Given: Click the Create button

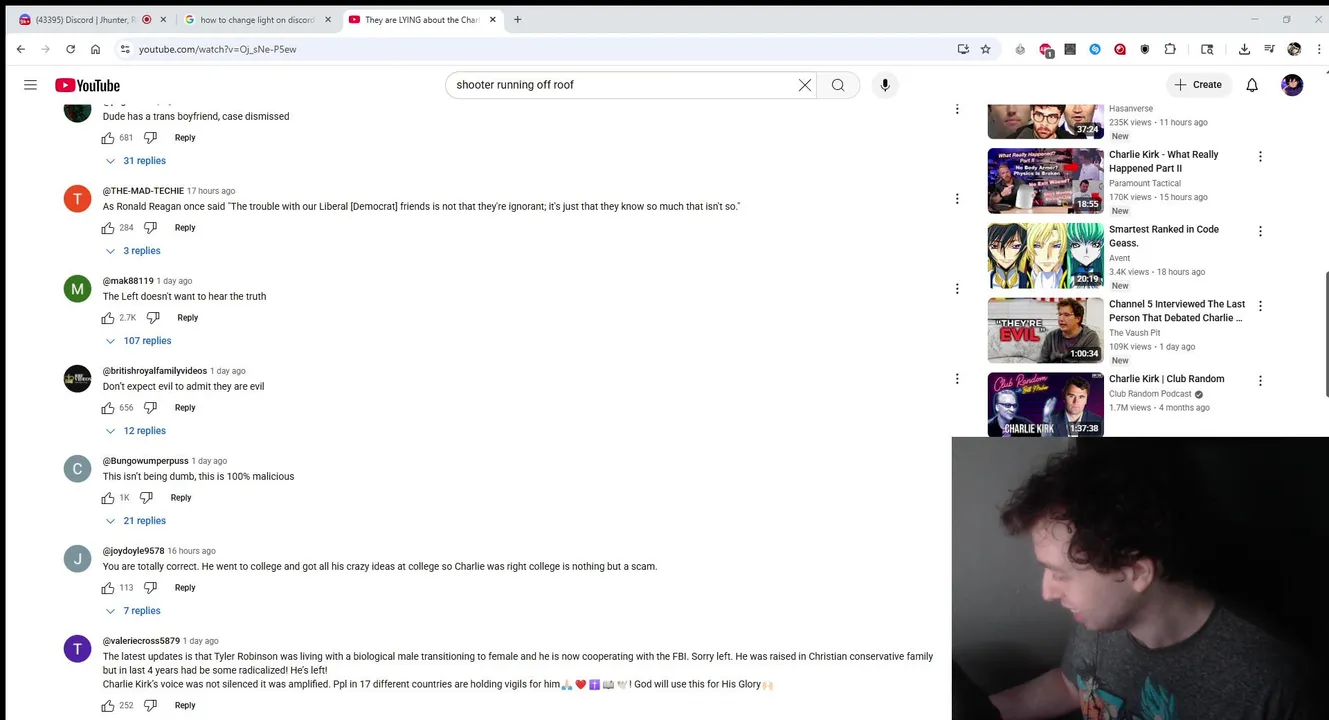Looking at the screenshot, I should [1198, 85].
